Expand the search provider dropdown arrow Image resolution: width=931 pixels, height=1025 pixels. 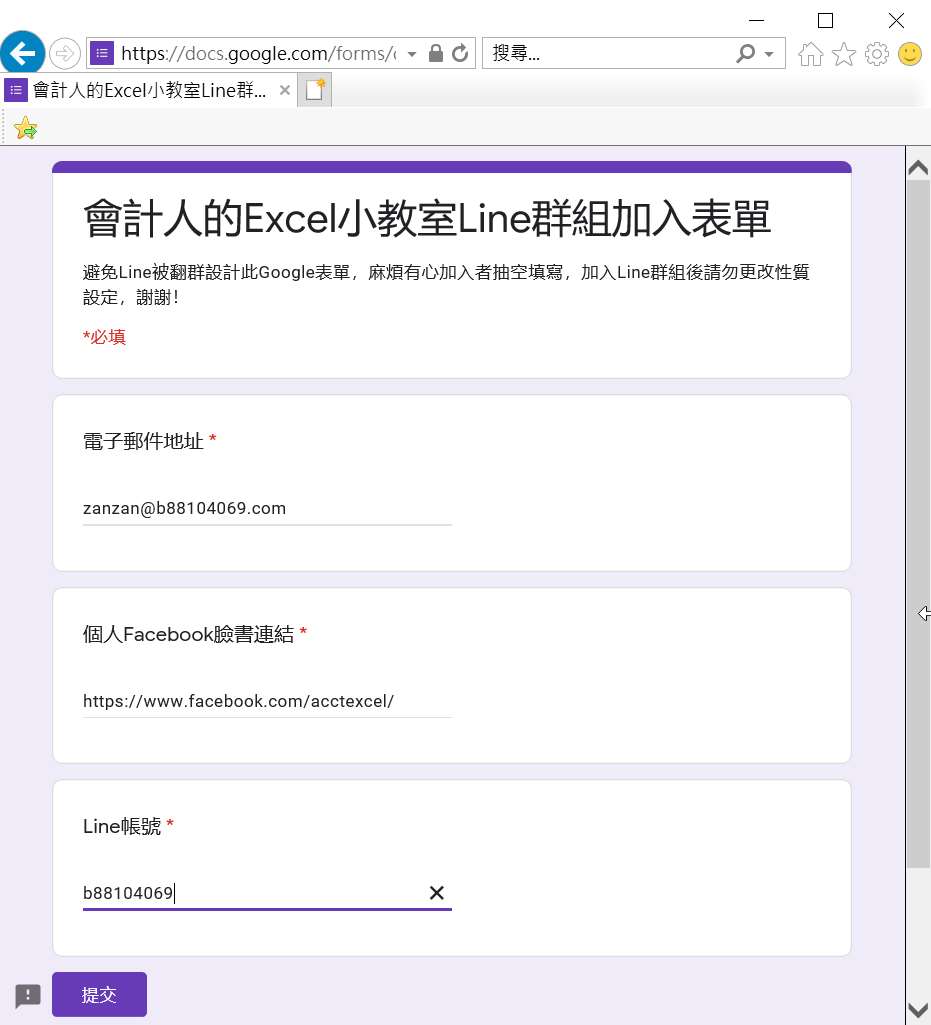tap(769, 54)
